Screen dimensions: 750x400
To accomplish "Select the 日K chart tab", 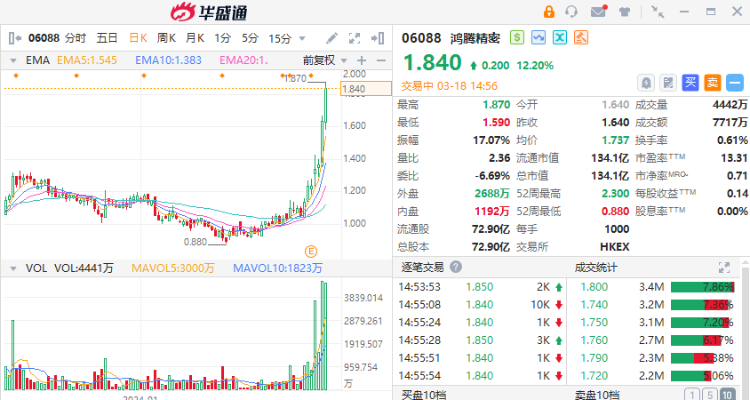I will tap(138, 38).
